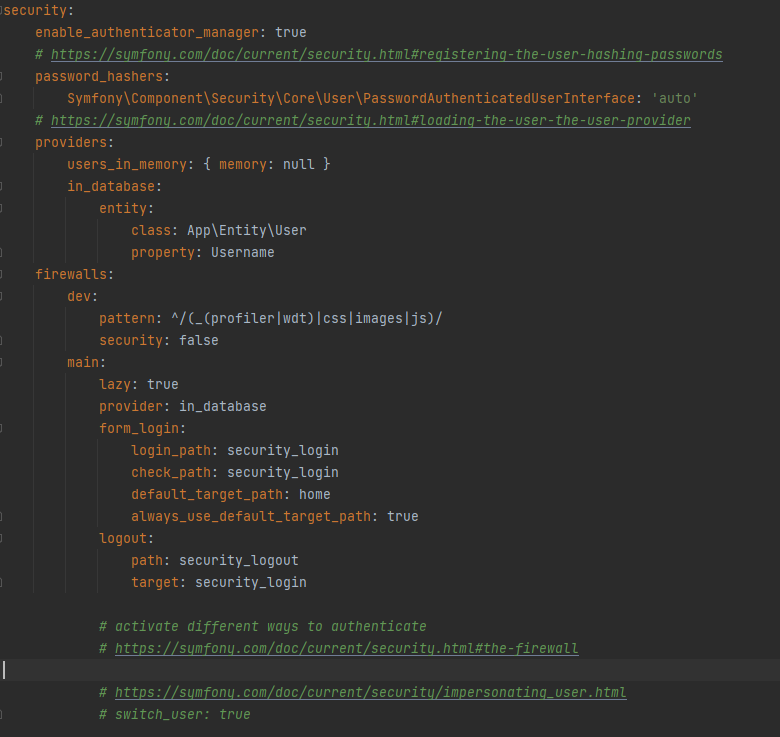
Task: Open the loading-the-user-the-user-provider documentation link
Action: click(371, 120)
